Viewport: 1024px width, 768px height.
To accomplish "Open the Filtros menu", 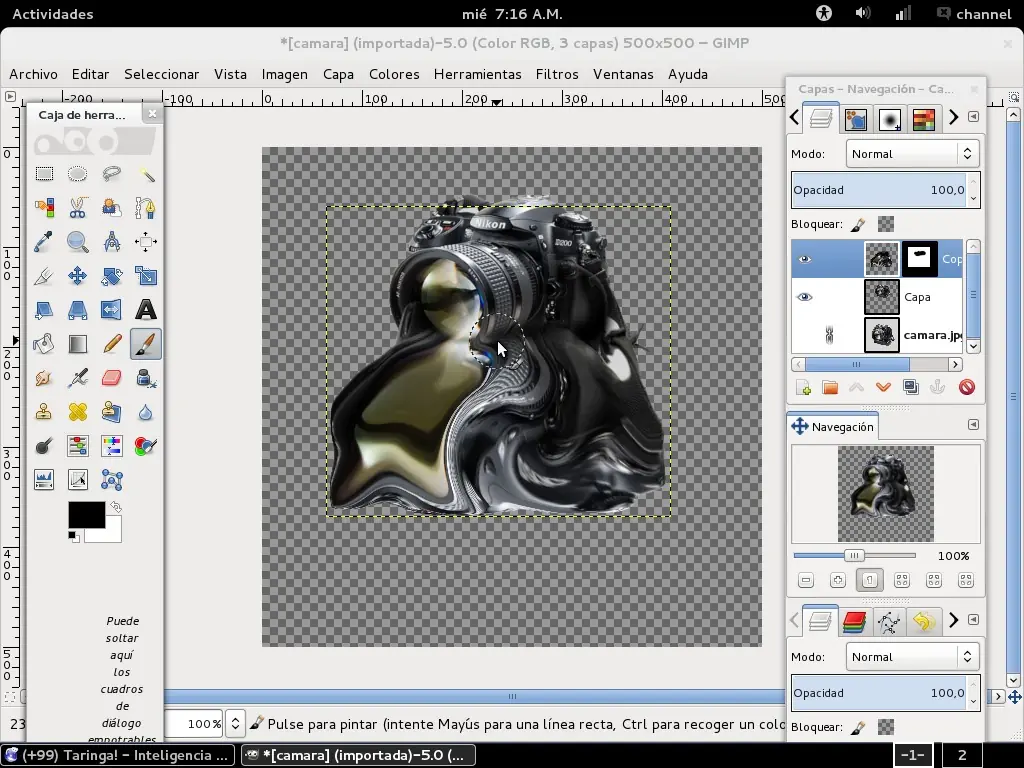I will (x=557, y=74).
